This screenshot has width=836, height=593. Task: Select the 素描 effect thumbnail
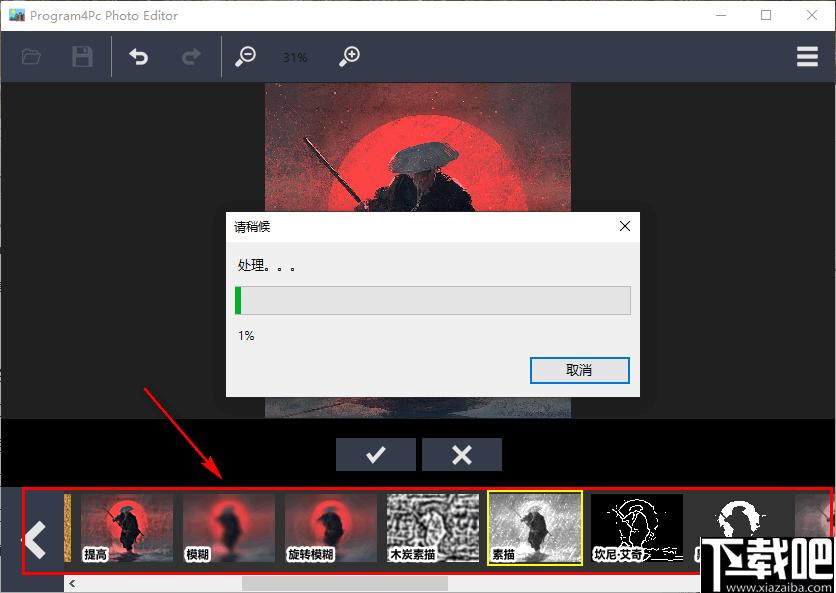(x=535, y=528)
